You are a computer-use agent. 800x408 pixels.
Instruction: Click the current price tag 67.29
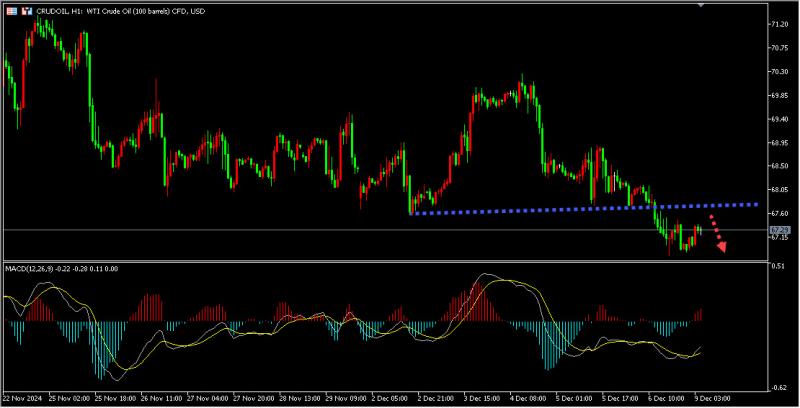pyautogui.click(x=780, y=230)
